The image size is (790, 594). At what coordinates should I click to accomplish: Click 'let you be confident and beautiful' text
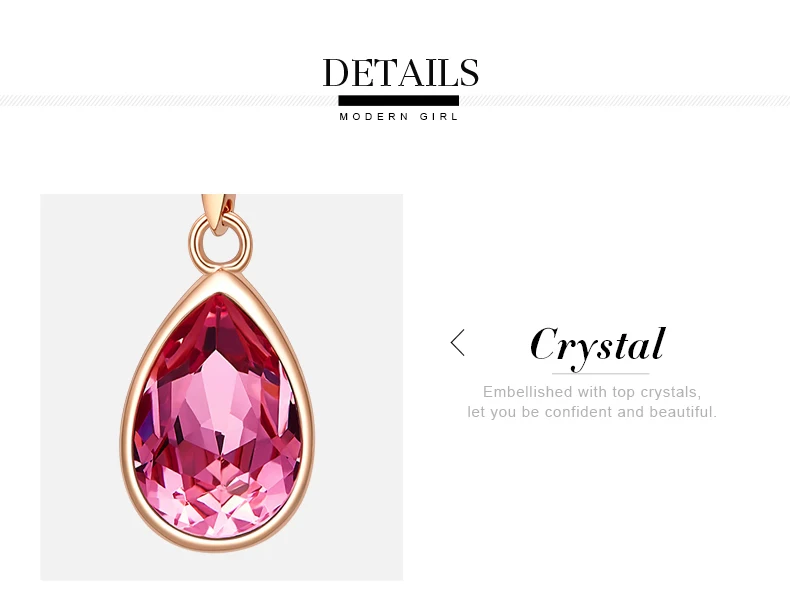(591, 412)
